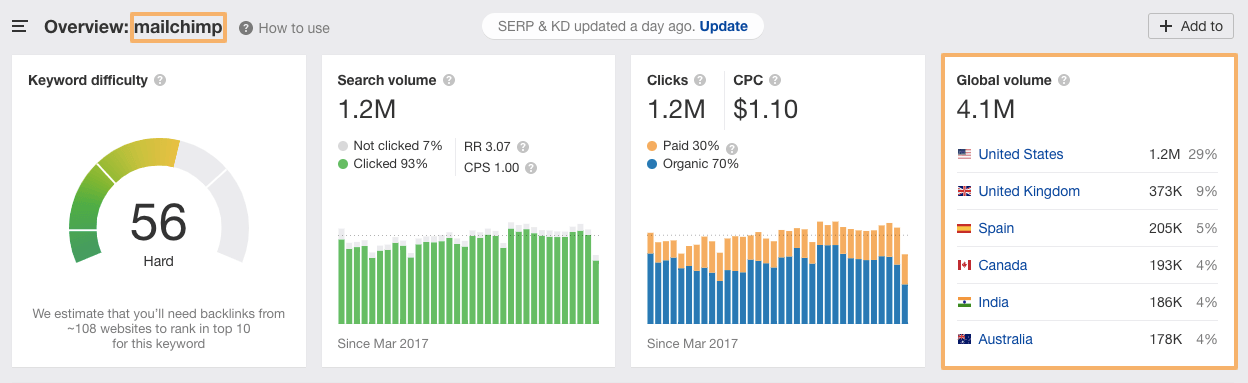The width and height of the screenshot is (1248, 383).
Task: Click the blue Organic legend dot
Action: click(653, 164)
